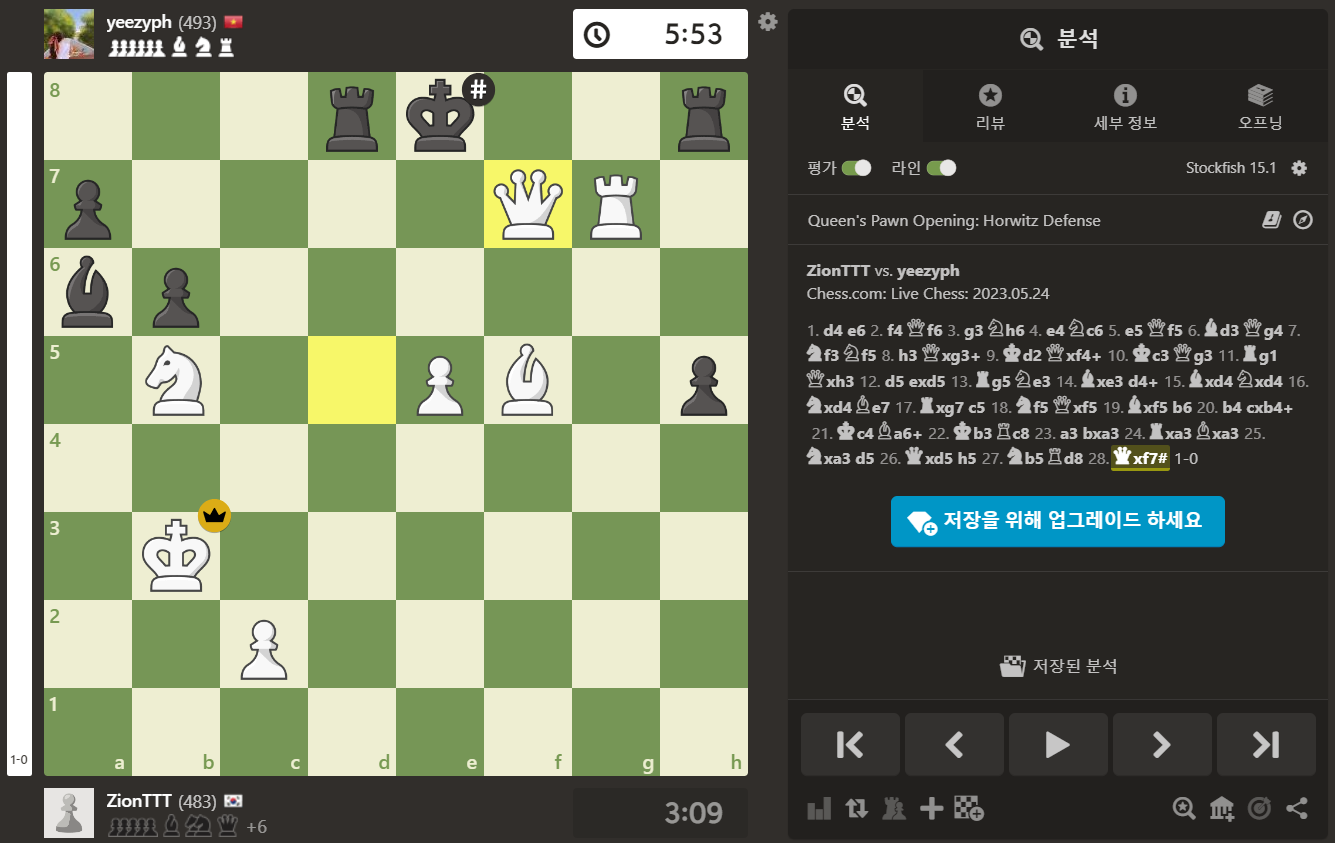Screen dimensions: 1335x843
Task: Open board settings gear beside the clock
Action: tap(768, 21)
